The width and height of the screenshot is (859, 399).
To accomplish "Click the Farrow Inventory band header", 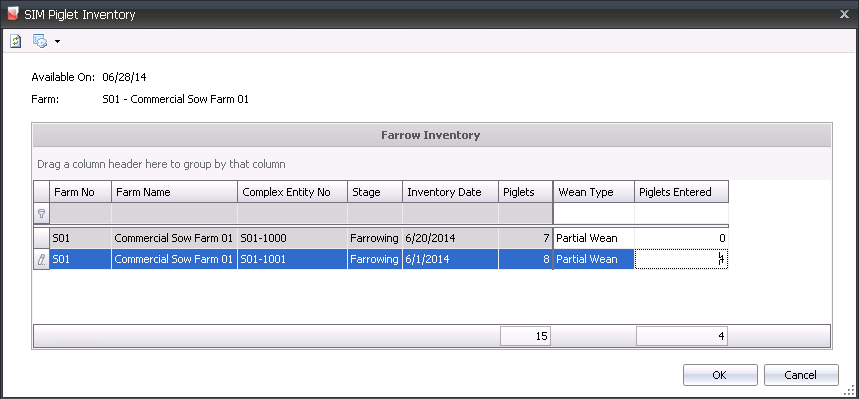I will (432, 135).
